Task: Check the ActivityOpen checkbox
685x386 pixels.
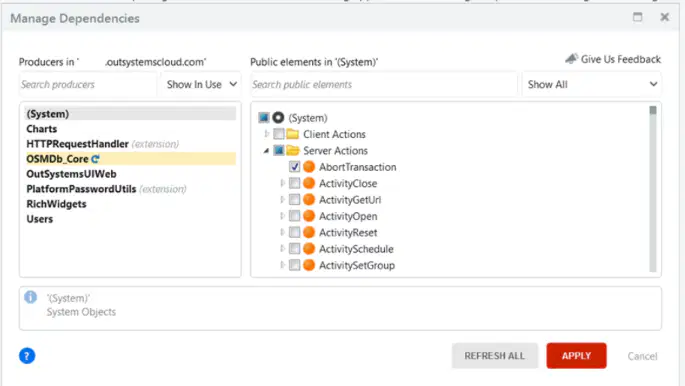Action: 294,216
